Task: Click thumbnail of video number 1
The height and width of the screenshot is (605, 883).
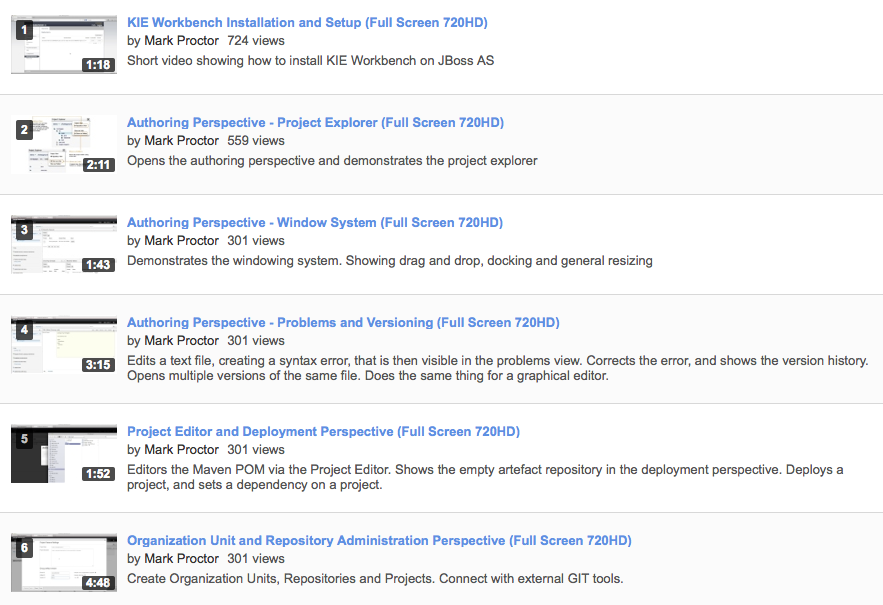Action: pyautogui.click(x=64, y=45)
